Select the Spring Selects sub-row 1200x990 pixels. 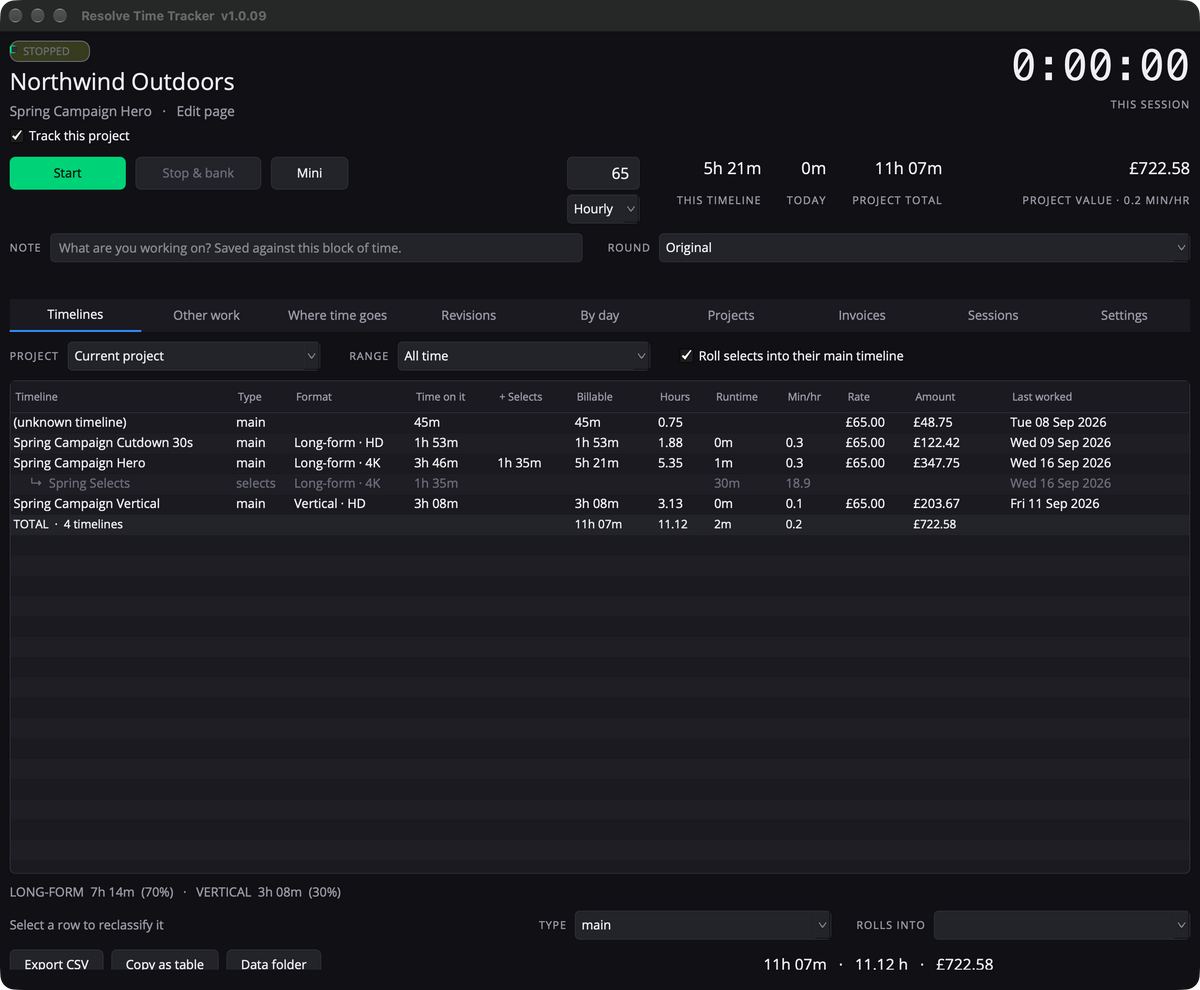(599, 483)
